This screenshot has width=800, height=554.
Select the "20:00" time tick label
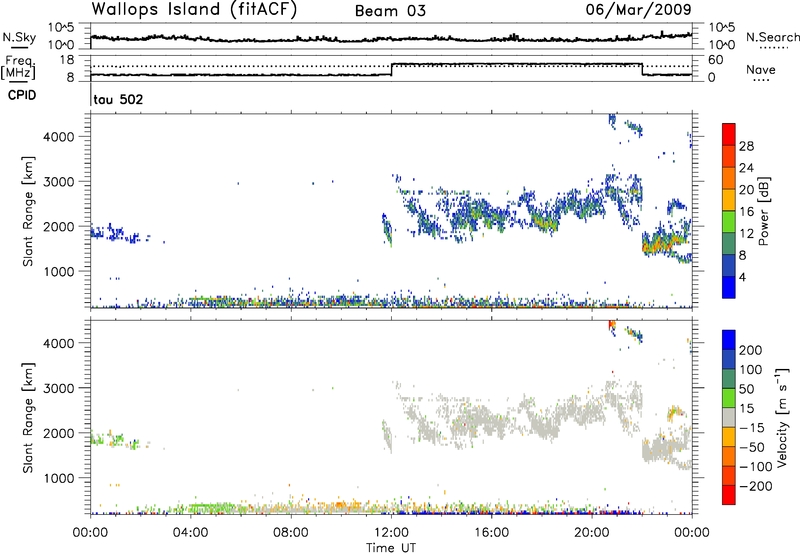[591, 532]
